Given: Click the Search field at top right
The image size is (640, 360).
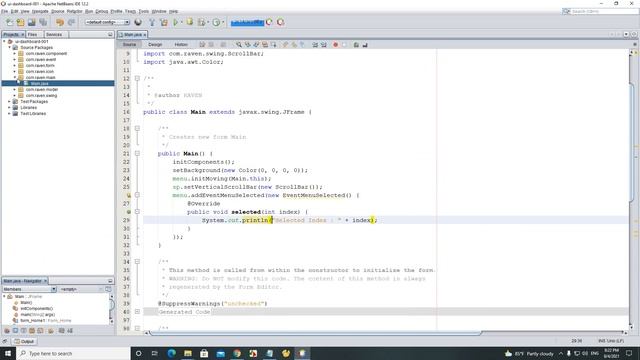Looking at the screenshot, I should pos(600,11).
